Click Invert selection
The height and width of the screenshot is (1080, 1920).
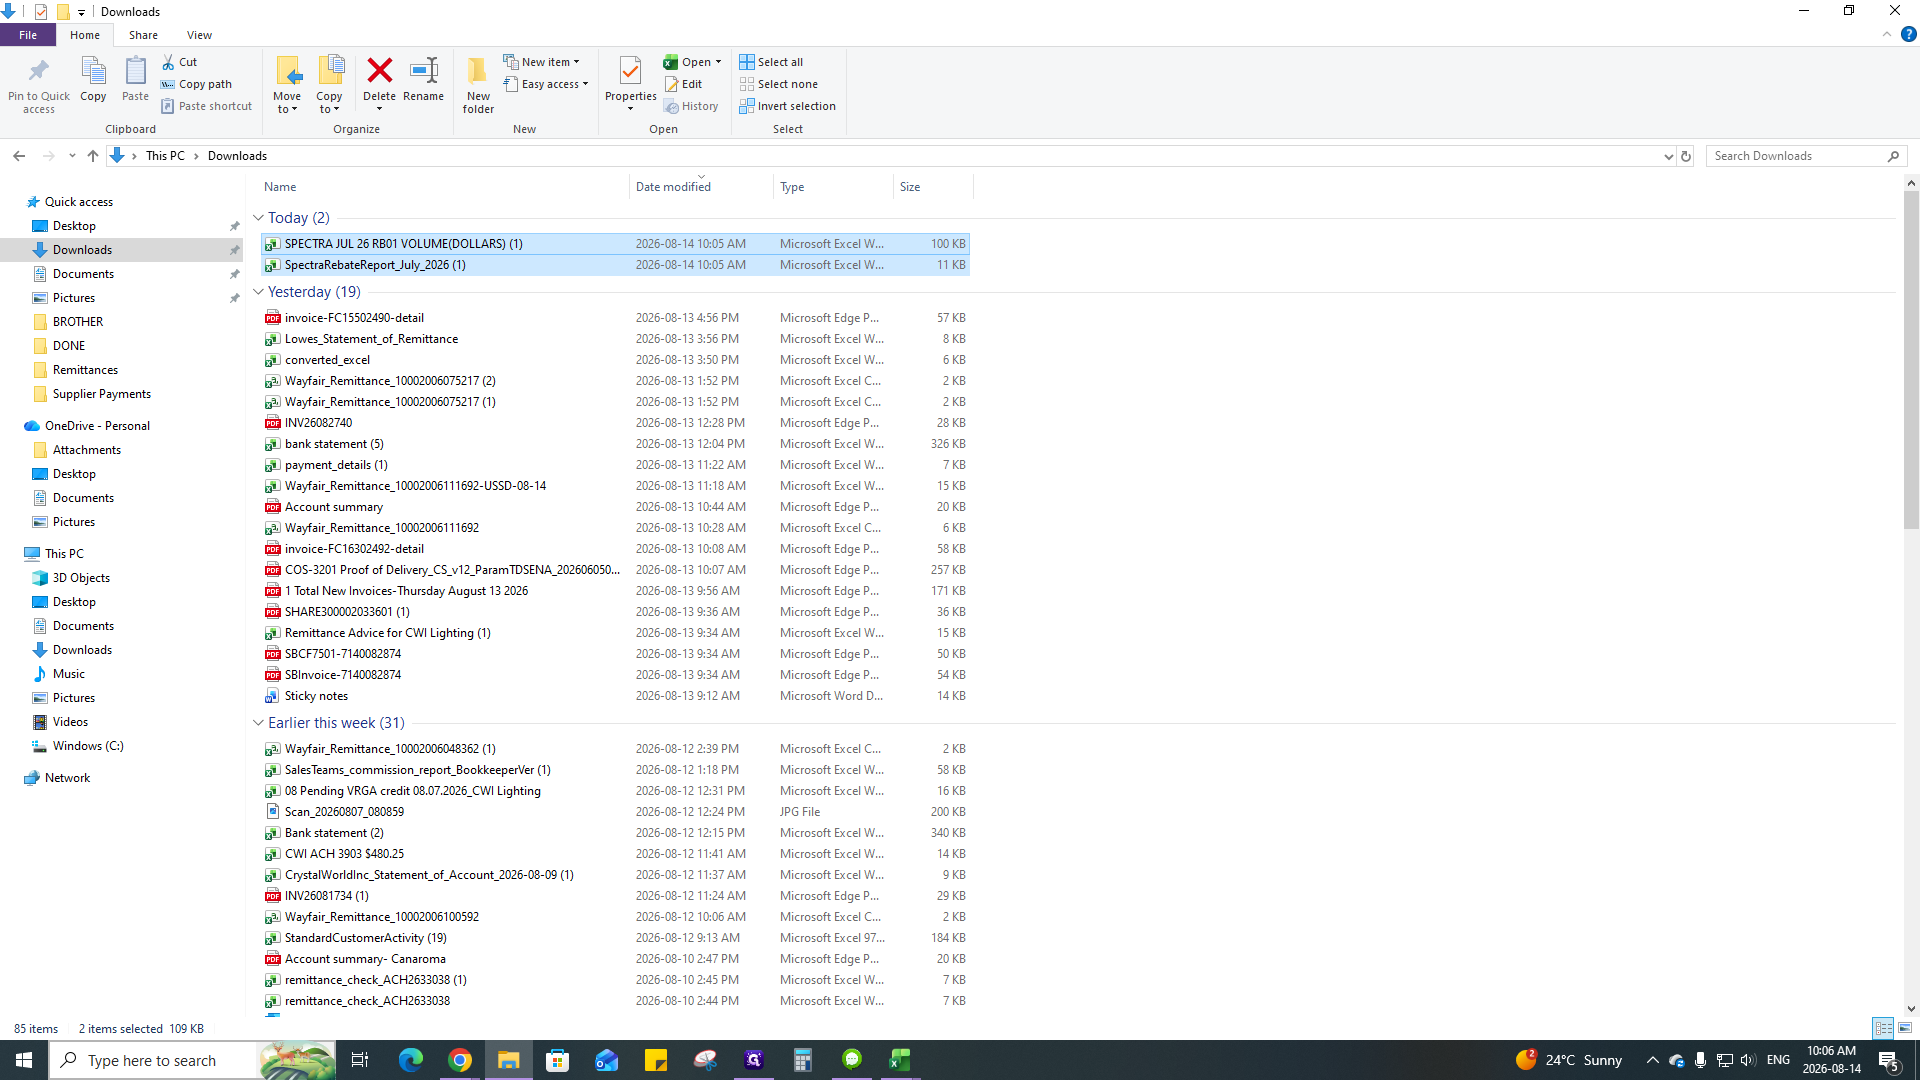(787, 106)
